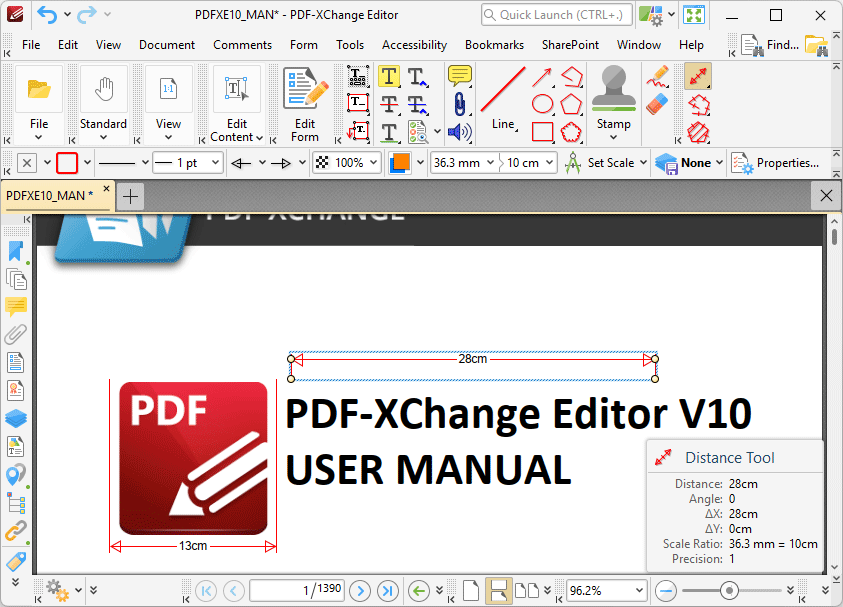The image size is (843, 607).
Task: Click the Edit Form tool
Action: coord(305,104)
